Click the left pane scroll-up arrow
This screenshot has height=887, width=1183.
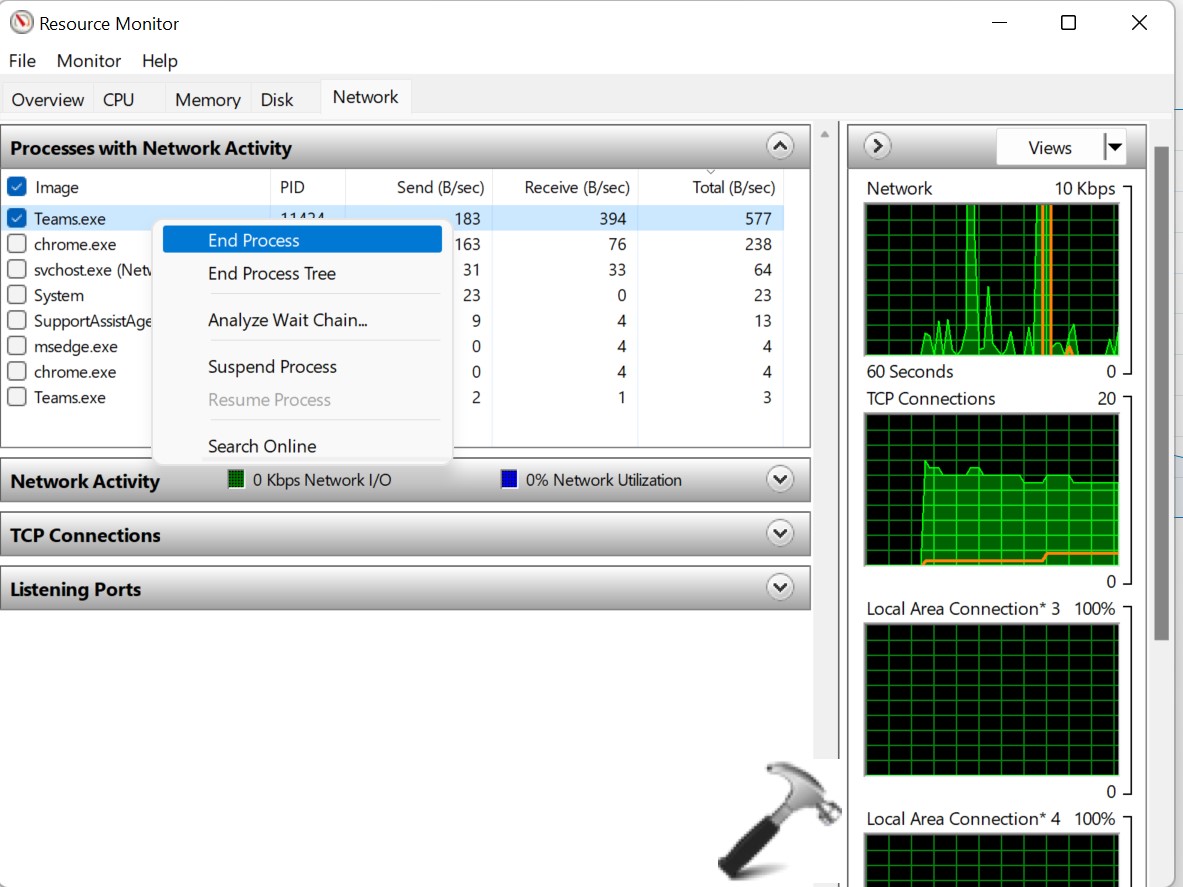(x=825, y=134)
